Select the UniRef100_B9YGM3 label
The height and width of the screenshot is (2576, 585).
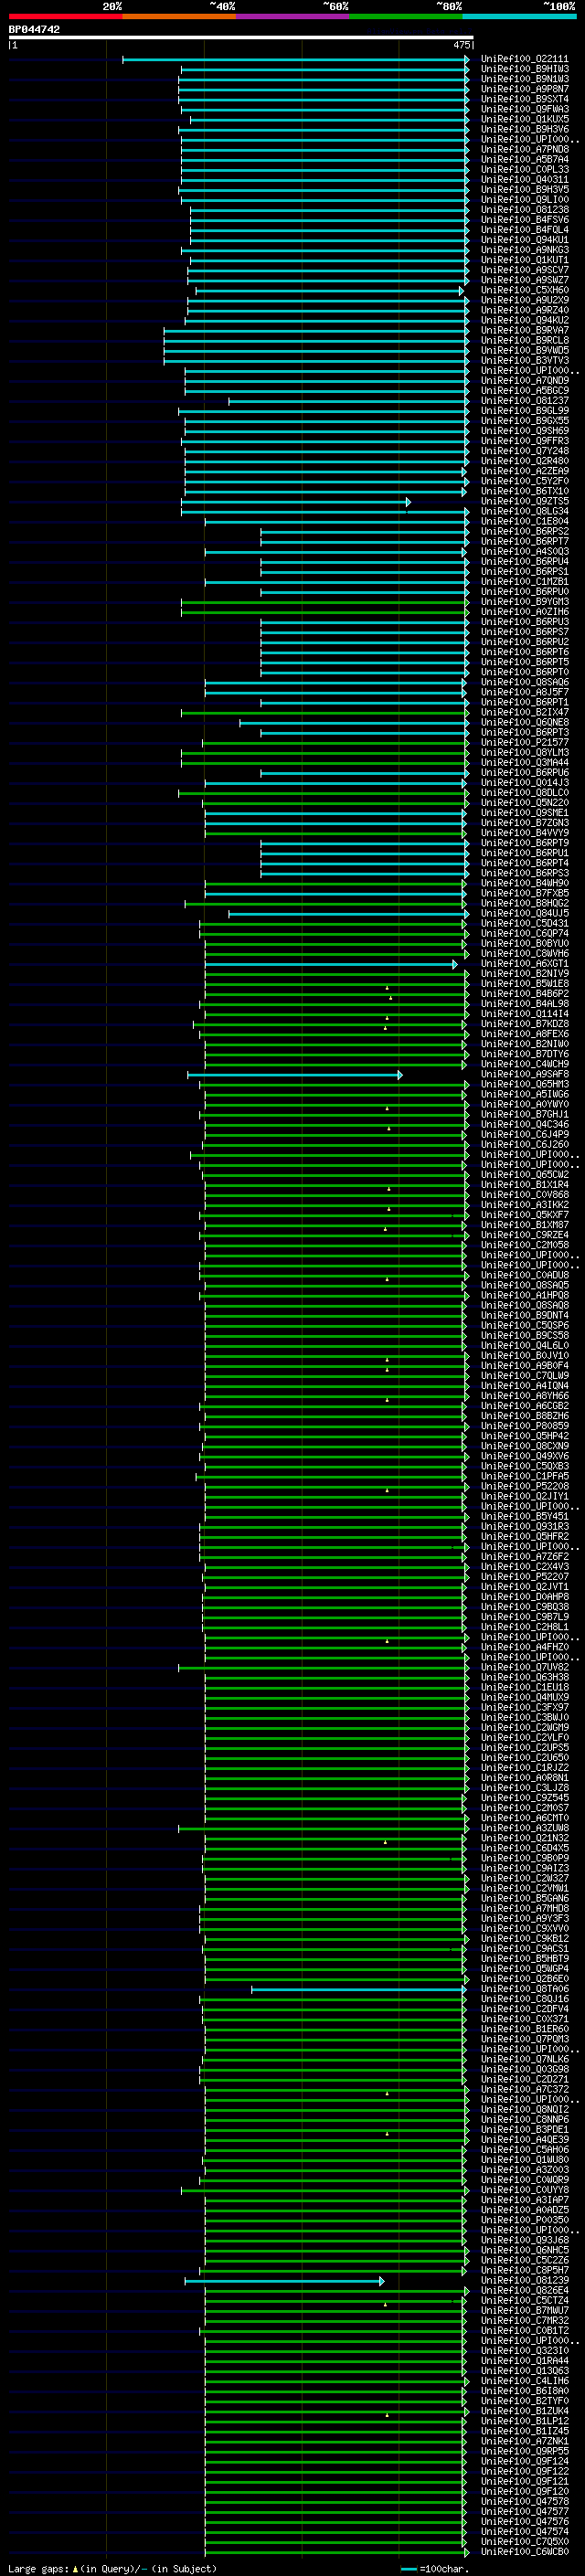pos(524,602)
